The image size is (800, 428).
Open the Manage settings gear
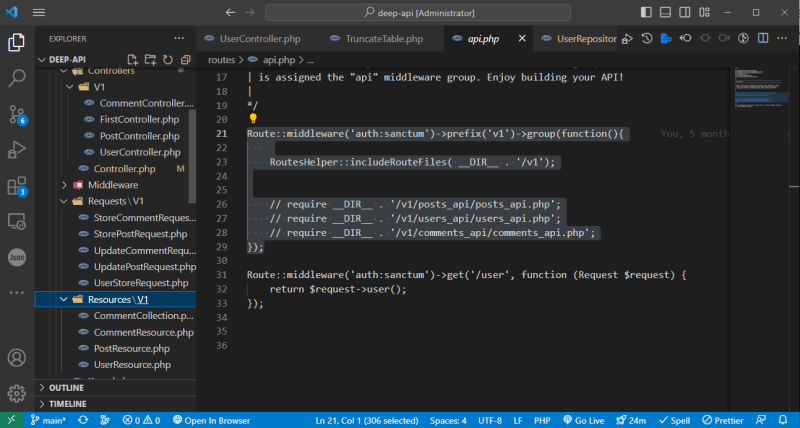click(x=16, y=393)
